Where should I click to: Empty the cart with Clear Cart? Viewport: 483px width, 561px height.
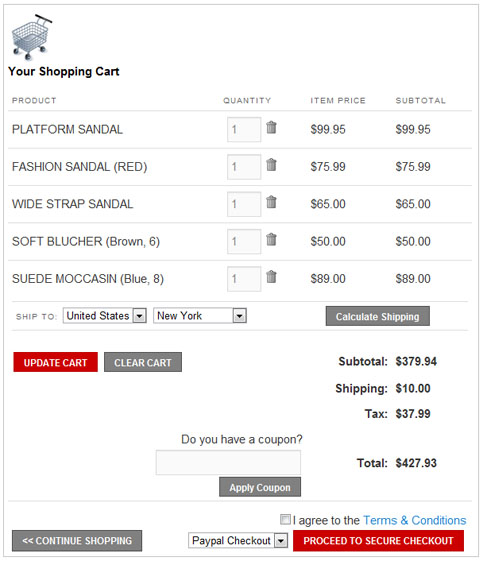click(143, 362)
